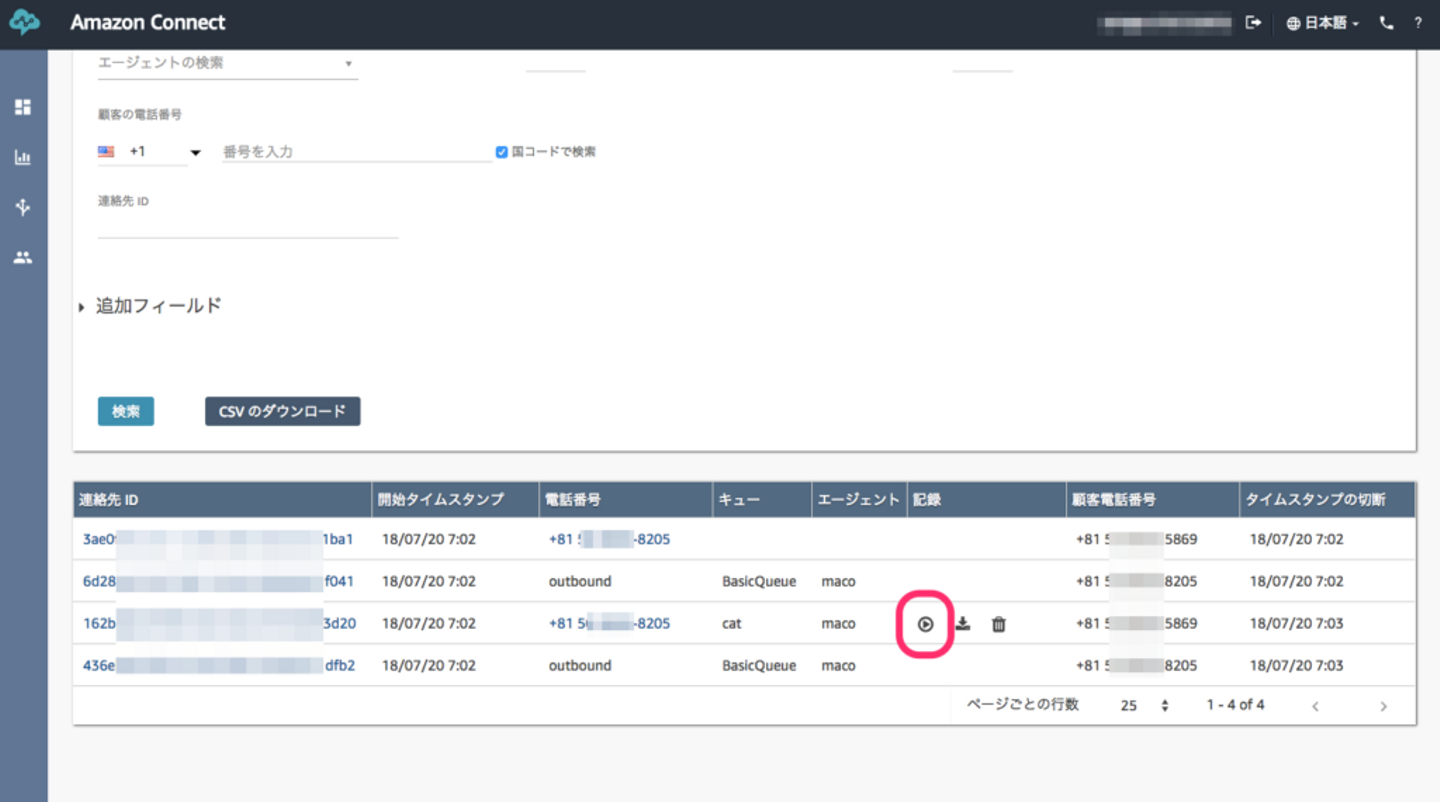Play the recording for the cat queue contact
Image resolution: width=1440 pixels, height=802 pixels.
[925, 624]
